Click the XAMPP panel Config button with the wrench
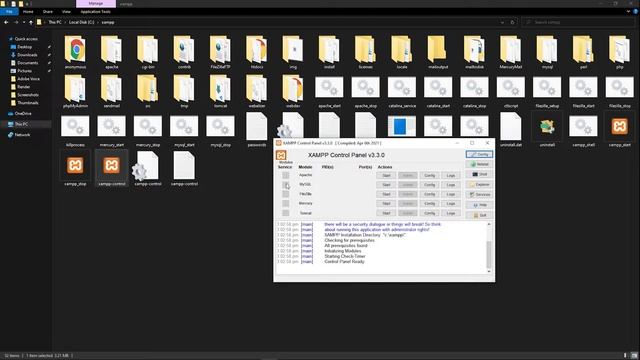The width and height of the screenshot is (640, 360). coord(479,154)
